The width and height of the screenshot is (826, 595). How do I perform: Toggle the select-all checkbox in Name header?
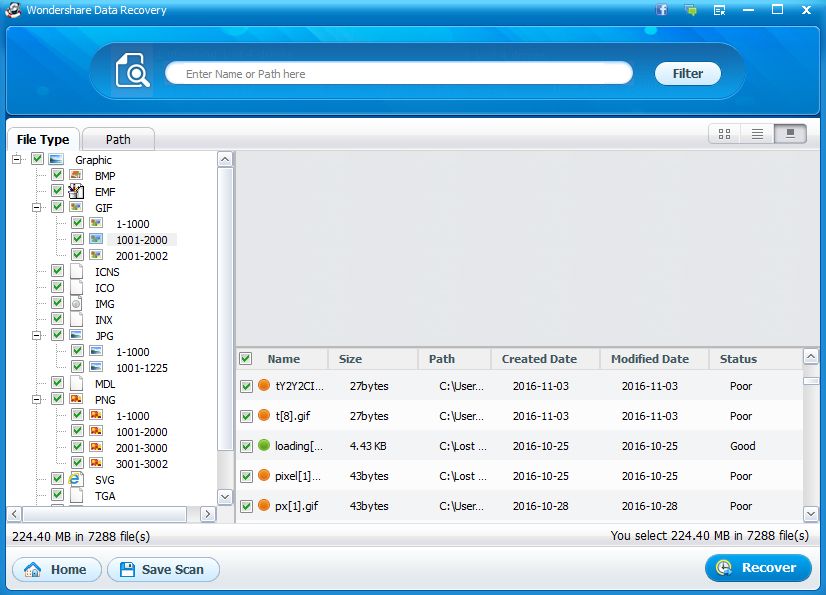(246, 359)
